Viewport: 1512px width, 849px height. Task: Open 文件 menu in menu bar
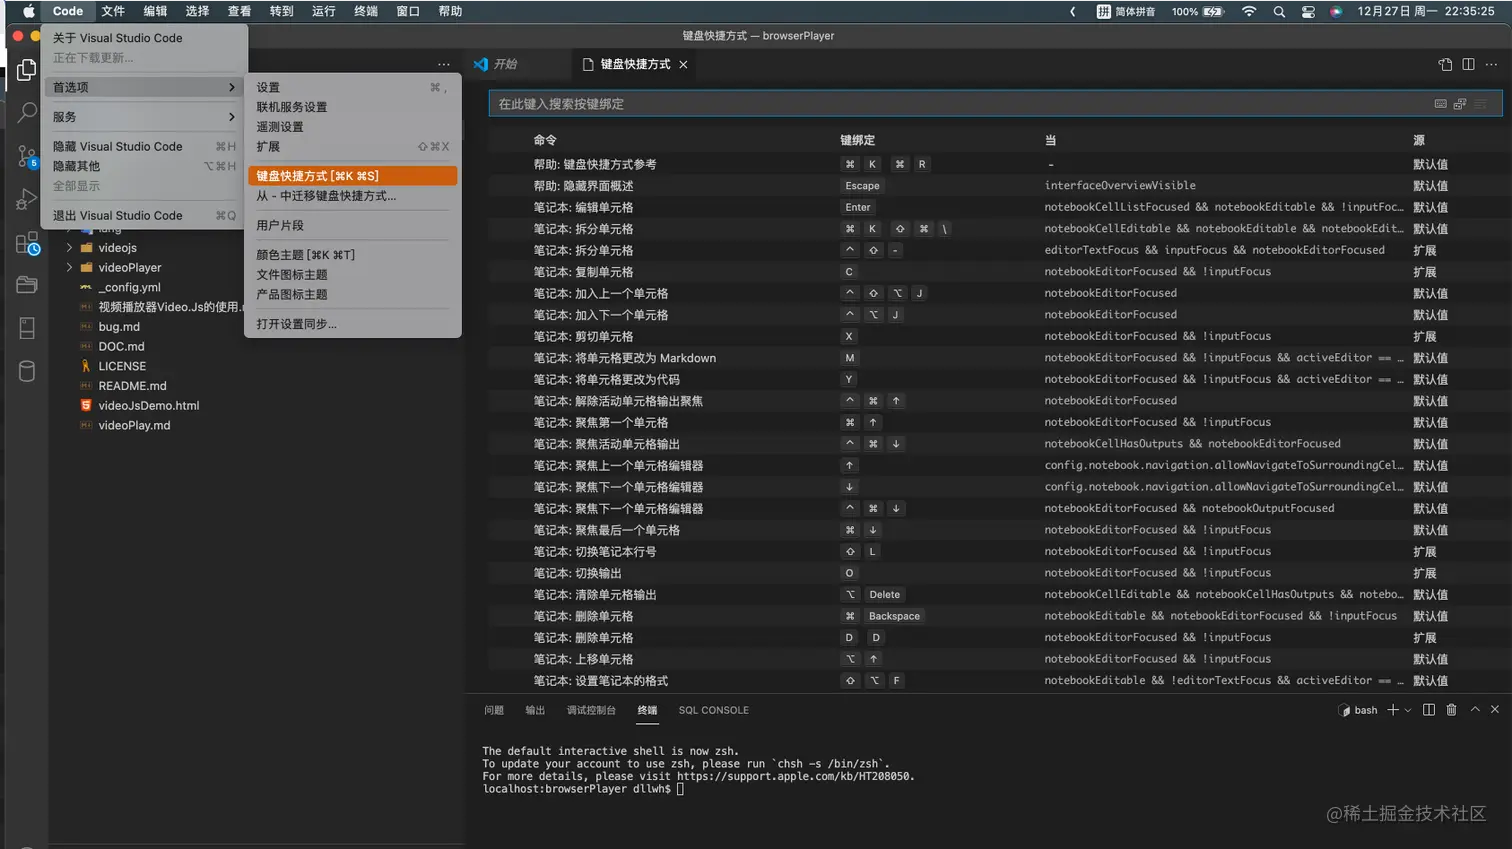point(113,12)
